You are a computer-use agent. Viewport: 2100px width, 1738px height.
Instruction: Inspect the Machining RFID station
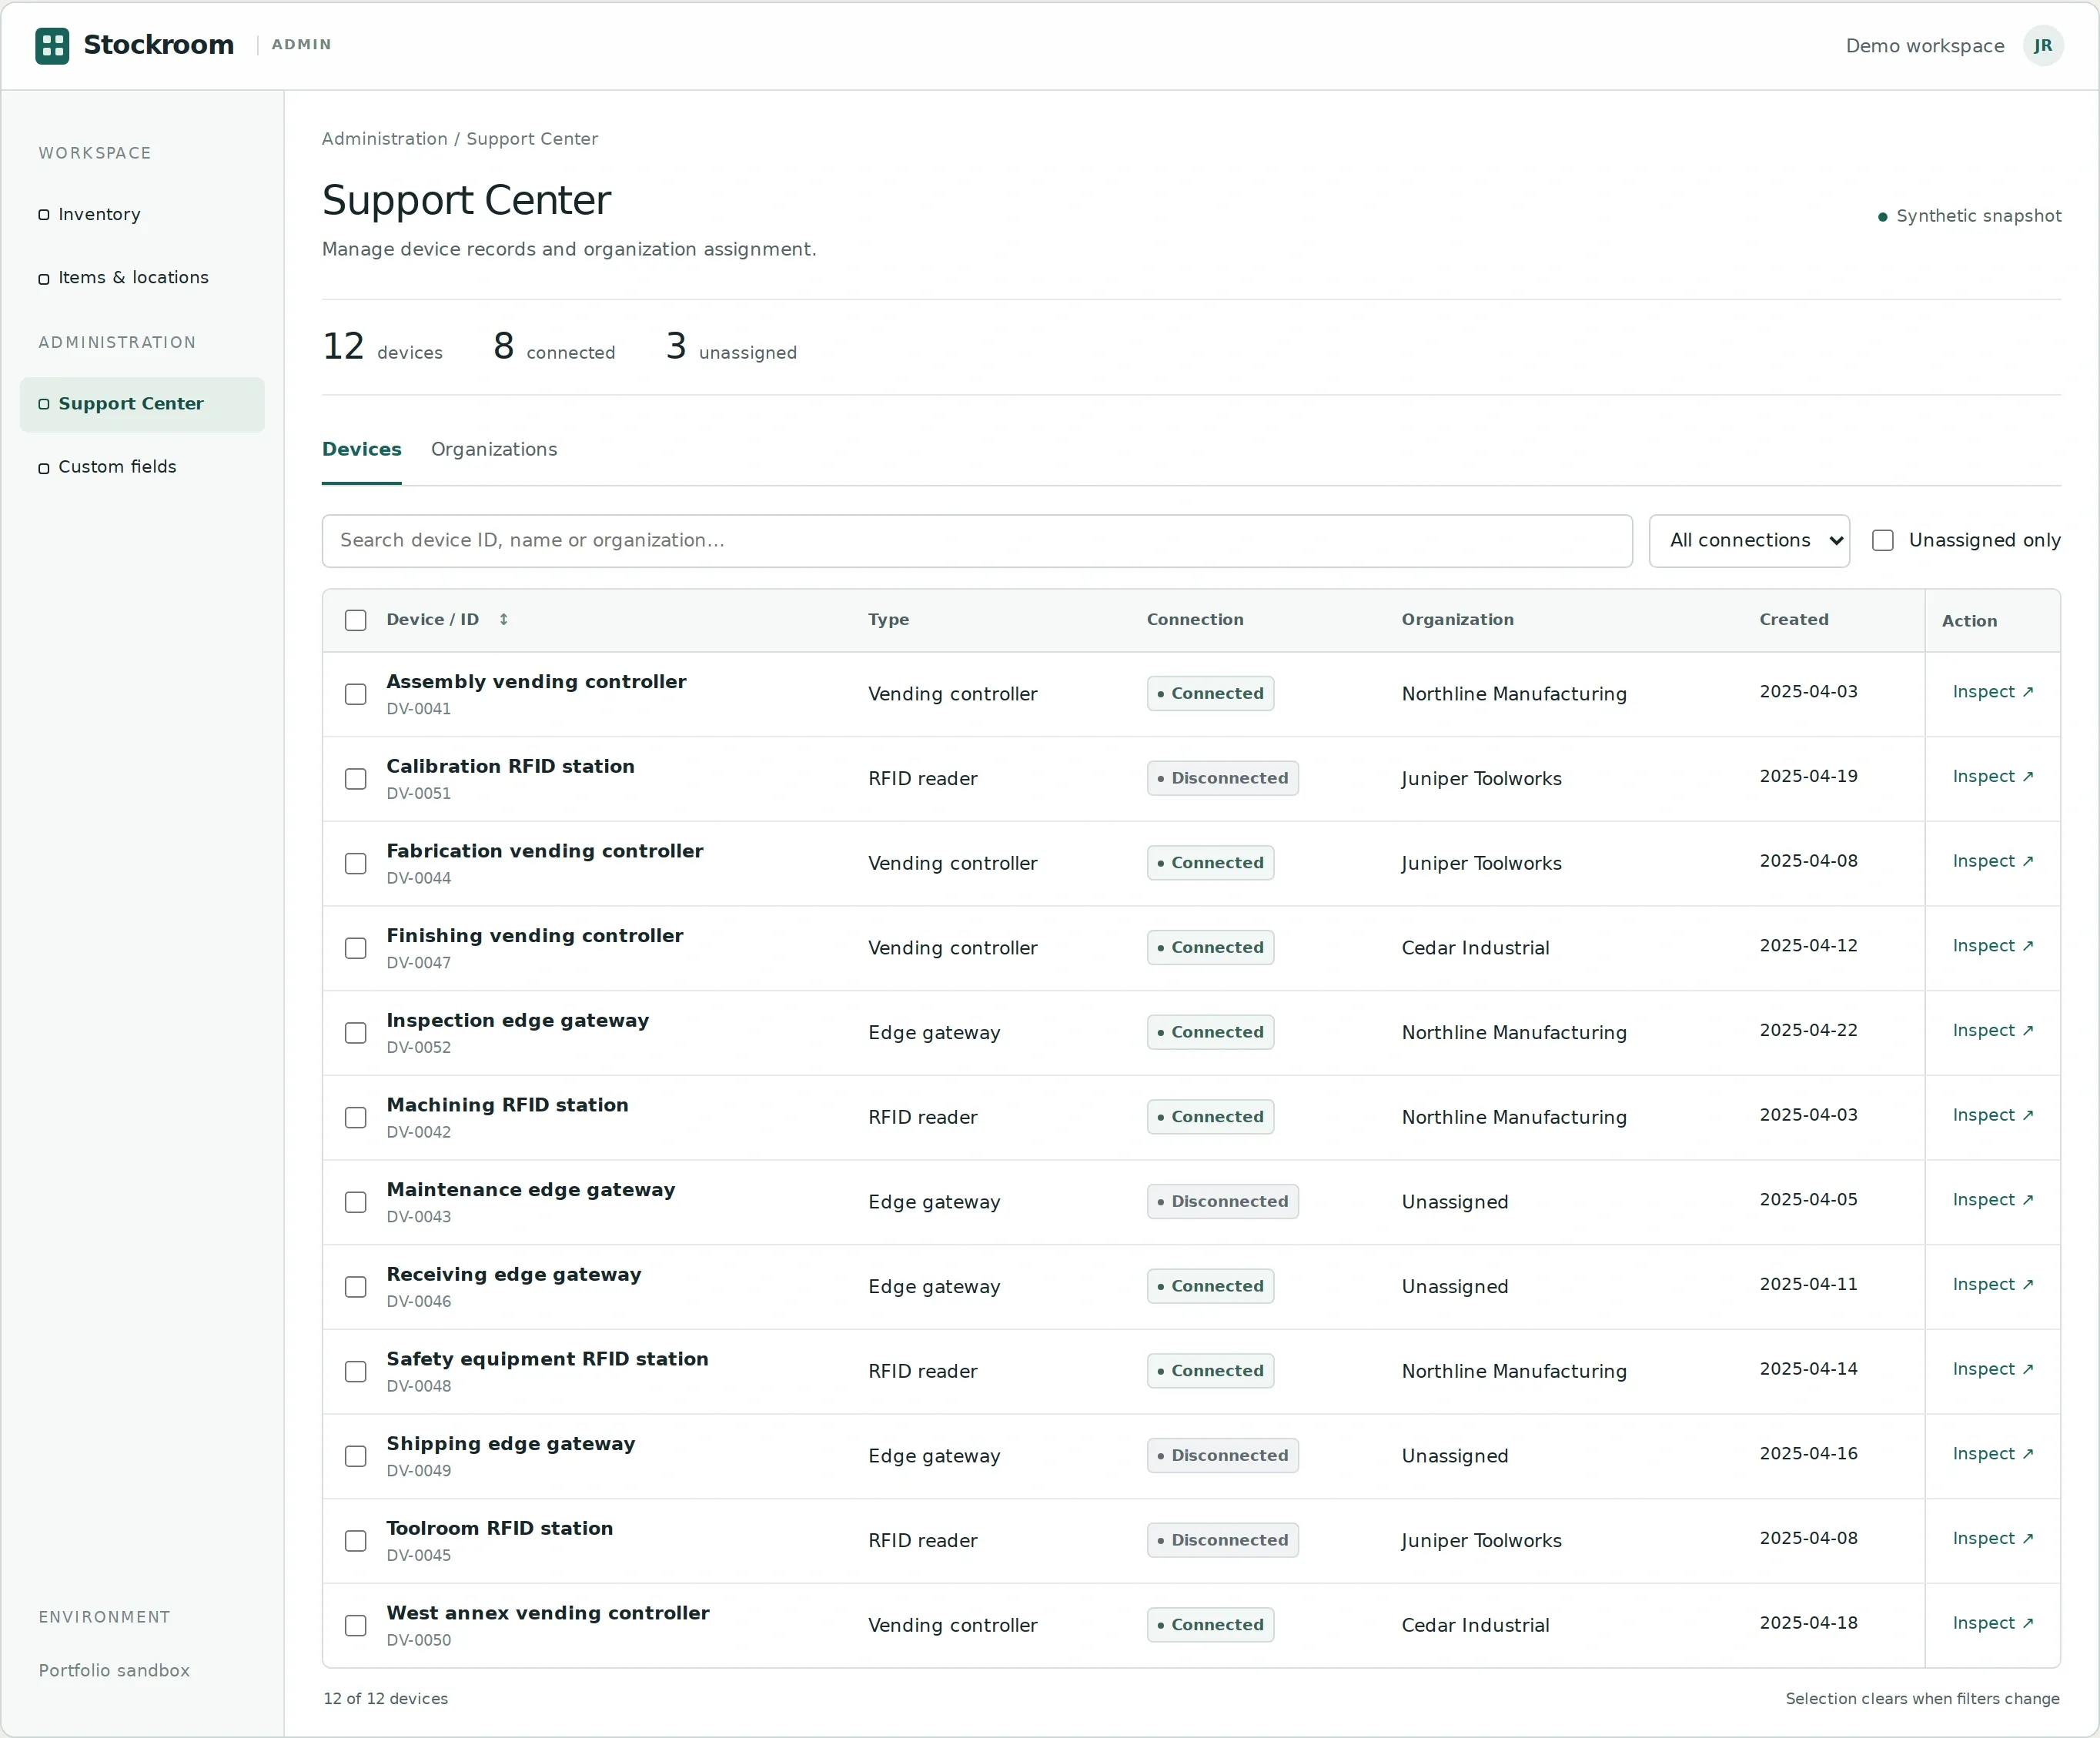(1993, 1115)
